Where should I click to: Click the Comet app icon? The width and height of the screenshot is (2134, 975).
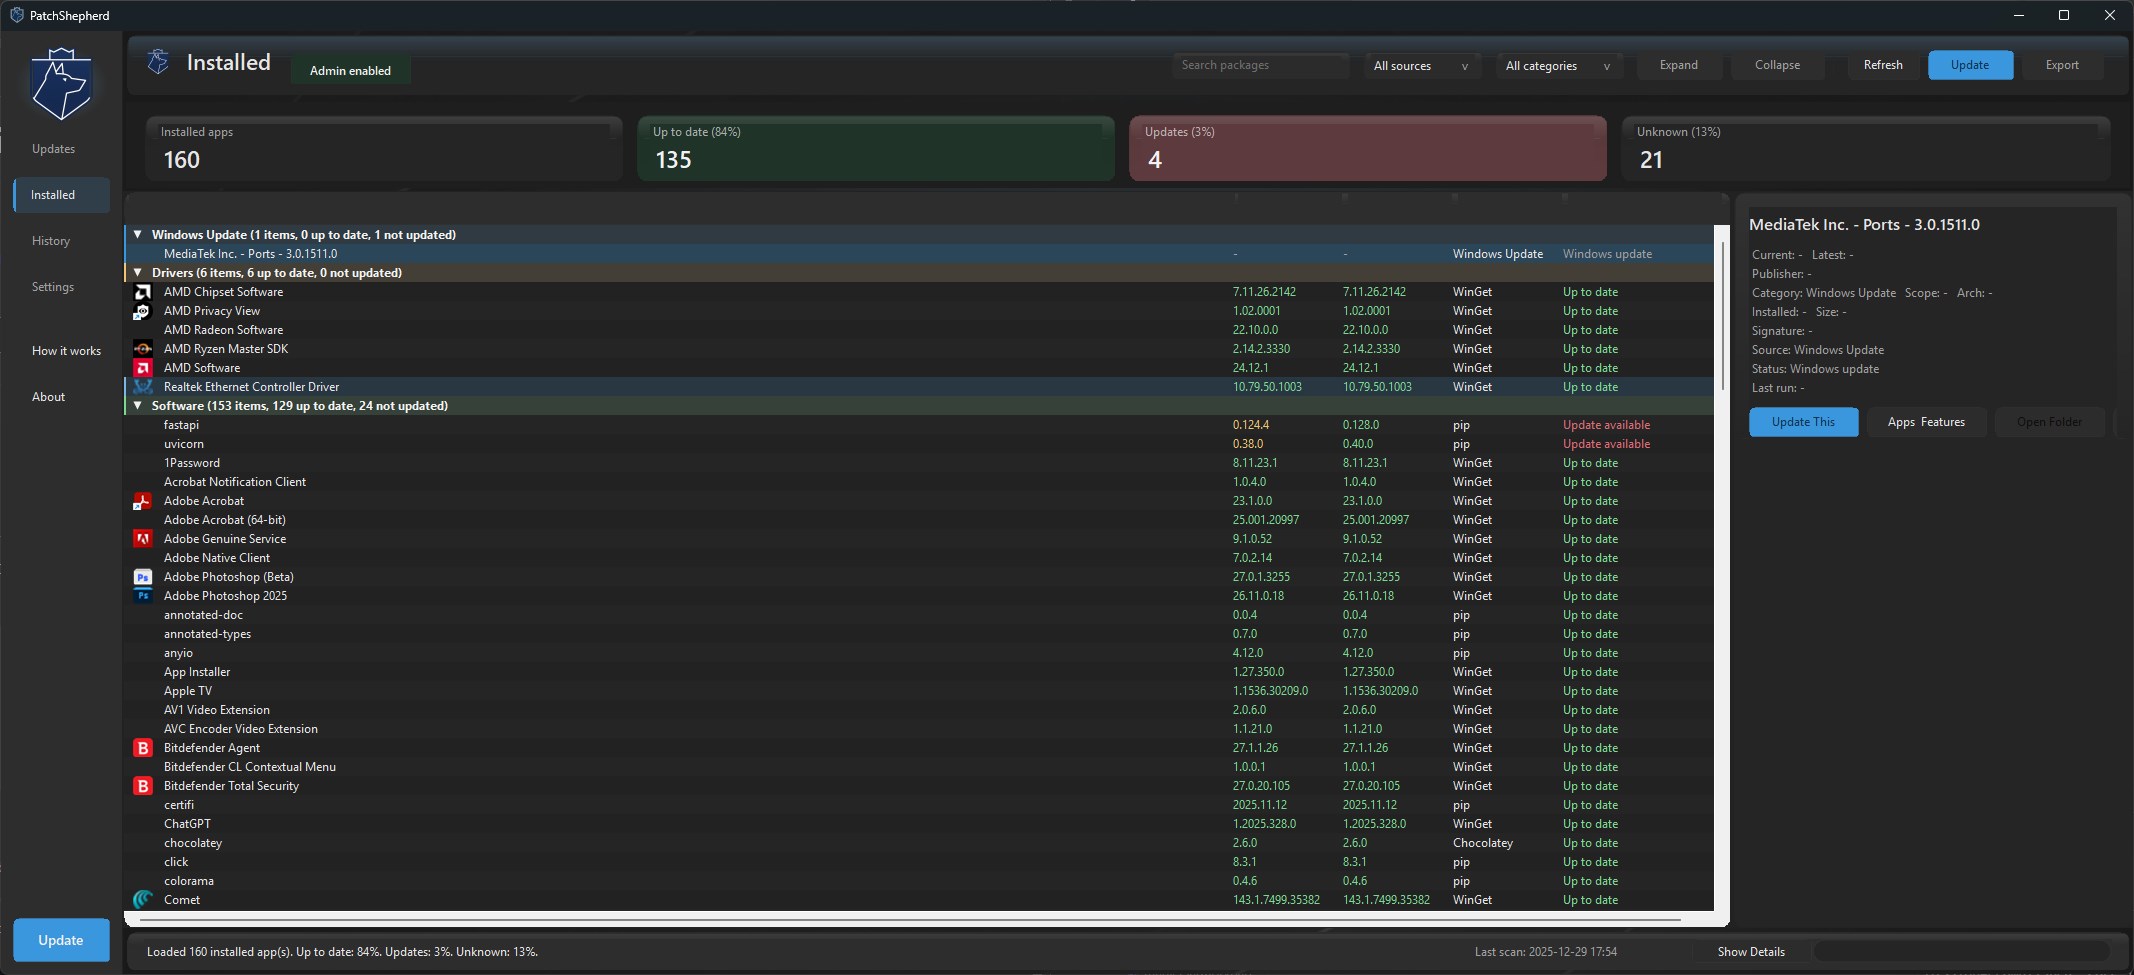[x=143, y=899]
